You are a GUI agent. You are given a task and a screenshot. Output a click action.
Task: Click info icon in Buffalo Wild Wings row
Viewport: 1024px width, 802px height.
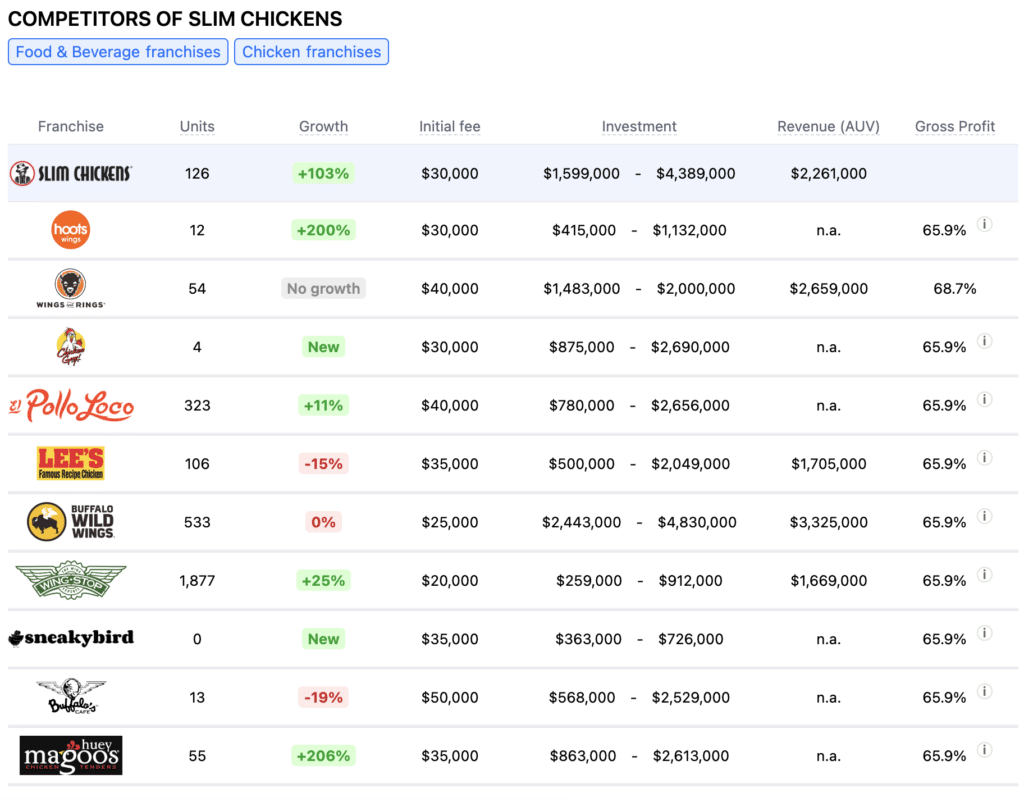tap(985, 516)
